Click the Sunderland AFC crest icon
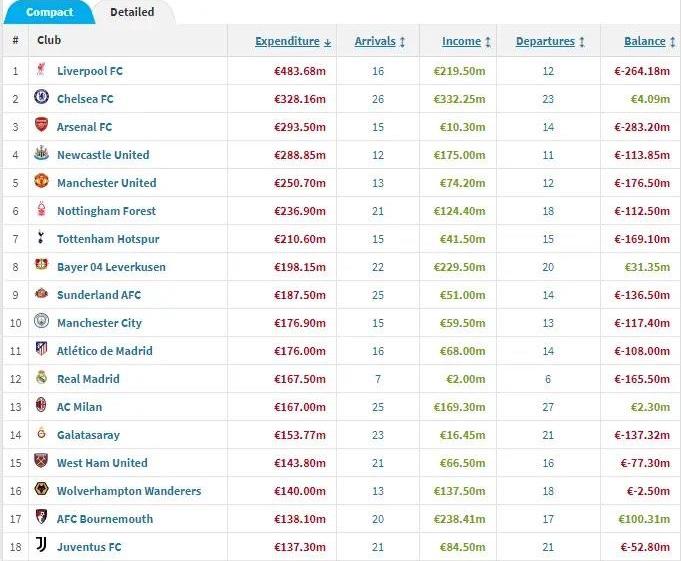Screen dimensions: 681x561 pos(41,293)
